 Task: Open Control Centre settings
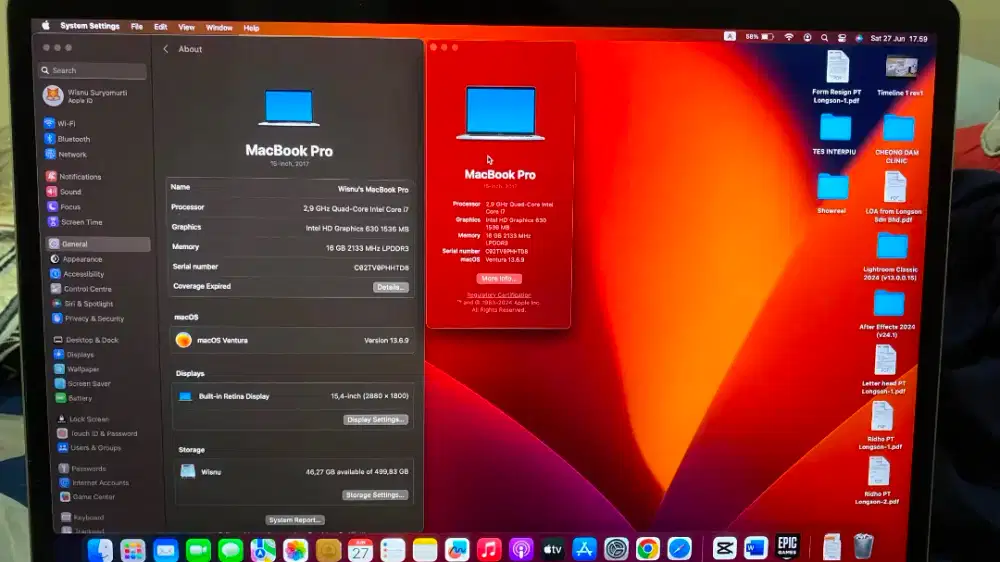(x=82, y=290)
